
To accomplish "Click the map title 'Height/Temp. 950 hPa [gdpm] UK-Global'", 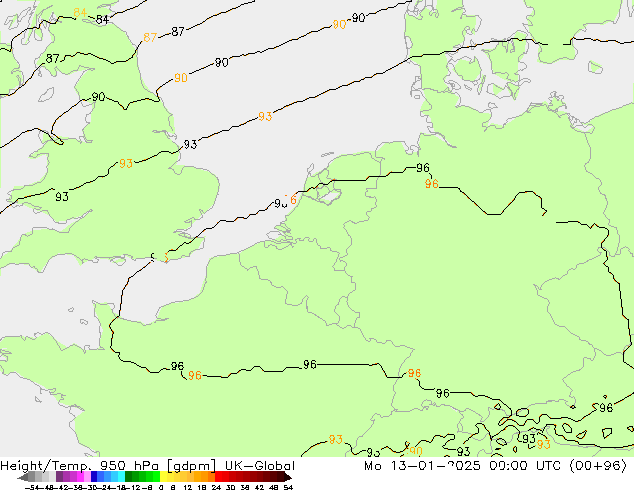I will pos(148,465).
